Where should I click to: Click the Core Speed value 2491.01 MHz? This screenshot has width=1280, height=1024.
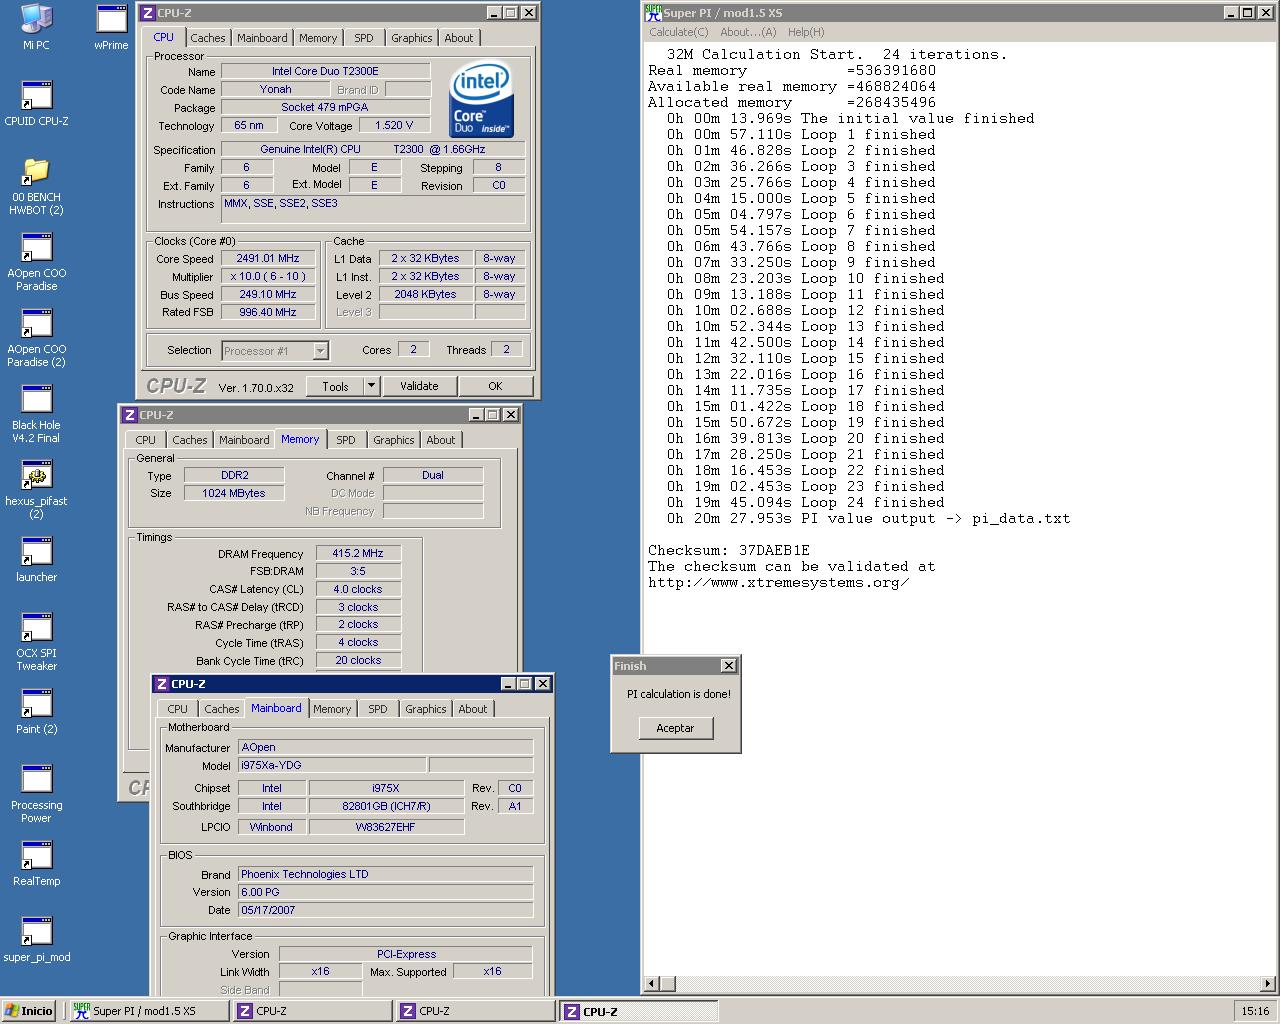pyautogui.click(x=268, y=259)
